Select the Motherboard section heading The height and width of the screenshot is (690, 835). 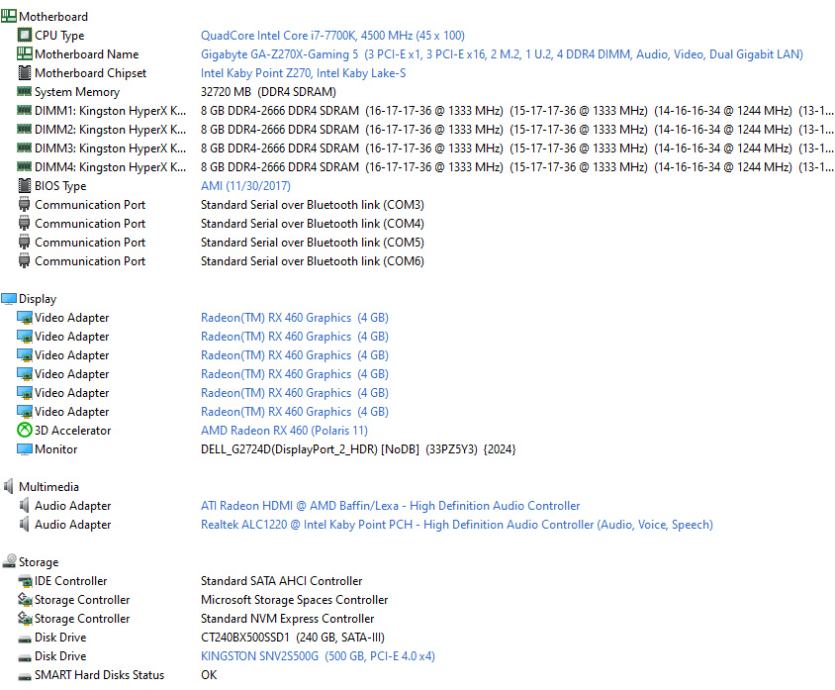click(53, 17)
